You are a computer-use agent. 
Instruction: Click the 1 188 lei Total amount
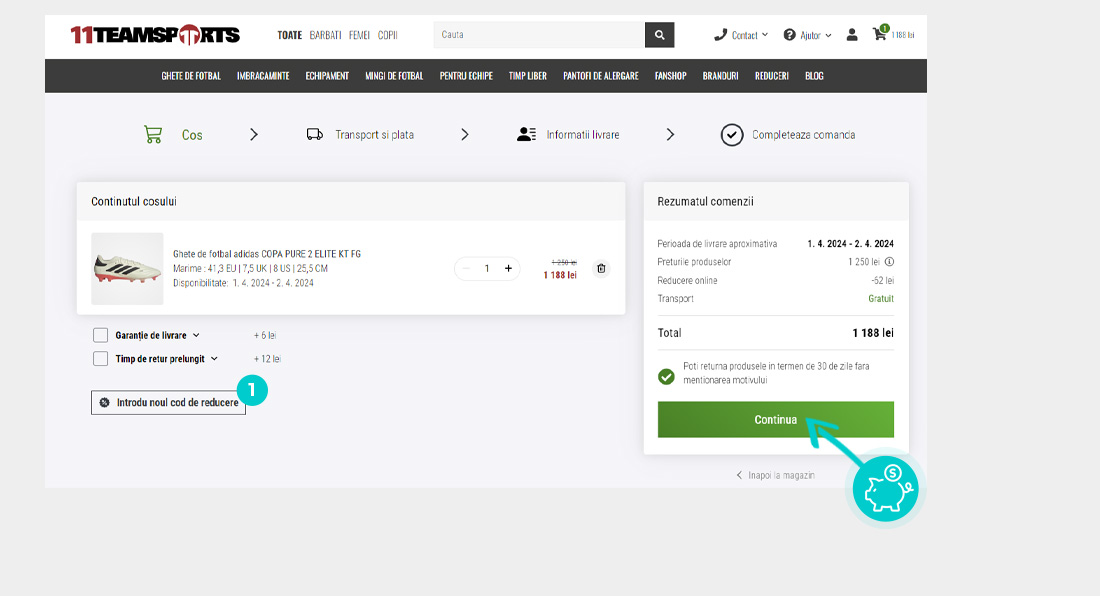click(873, 333)
